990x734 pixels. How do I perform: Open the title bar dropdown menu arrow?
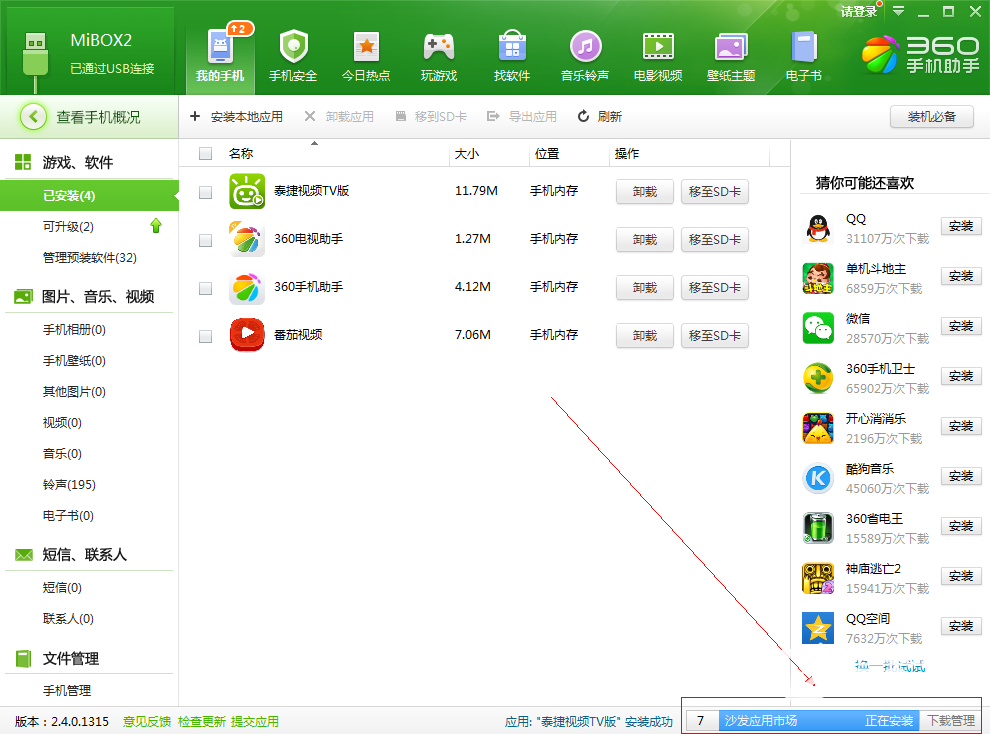tap(898, 11)
